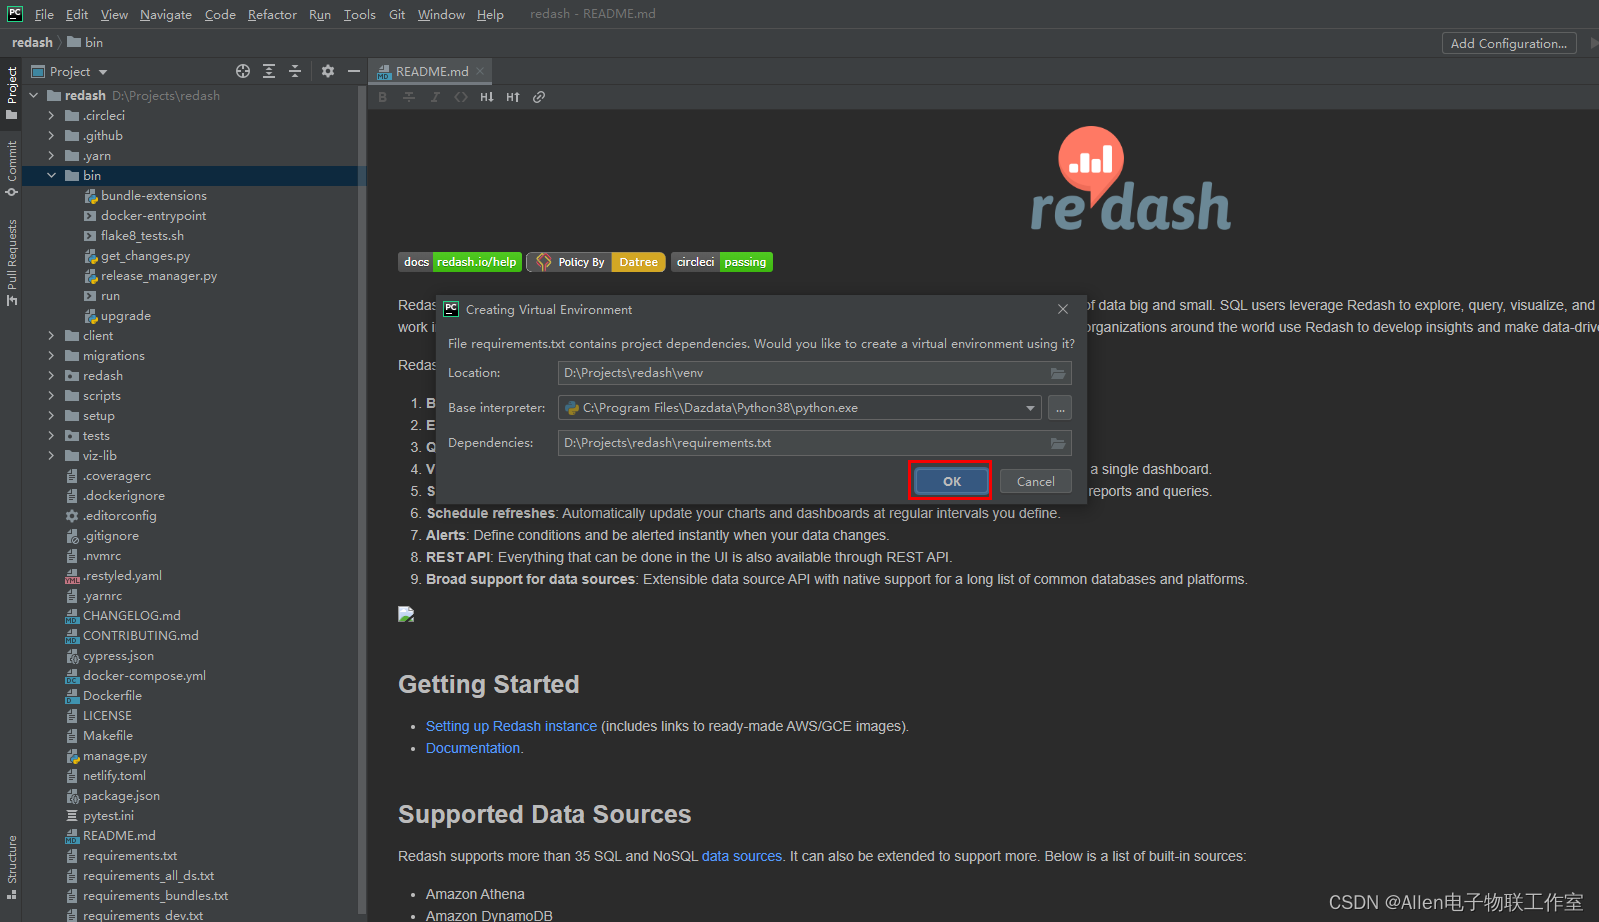
Task: Toggle code formatting in markdown toolbar
Action: click(x=461, y=97)
